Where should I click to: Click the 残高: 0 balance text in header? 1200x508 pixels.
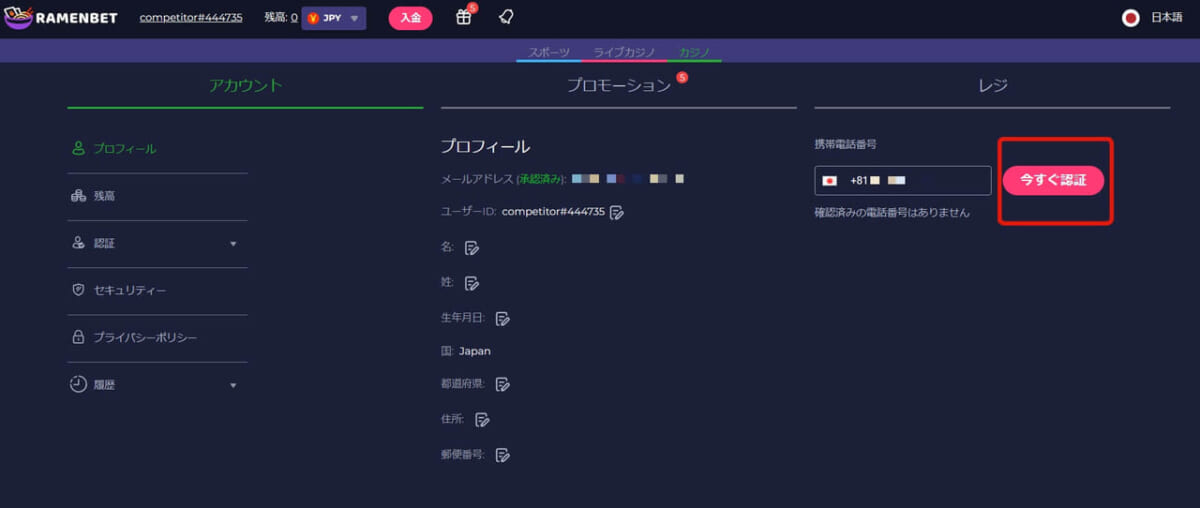coord(281,18)
